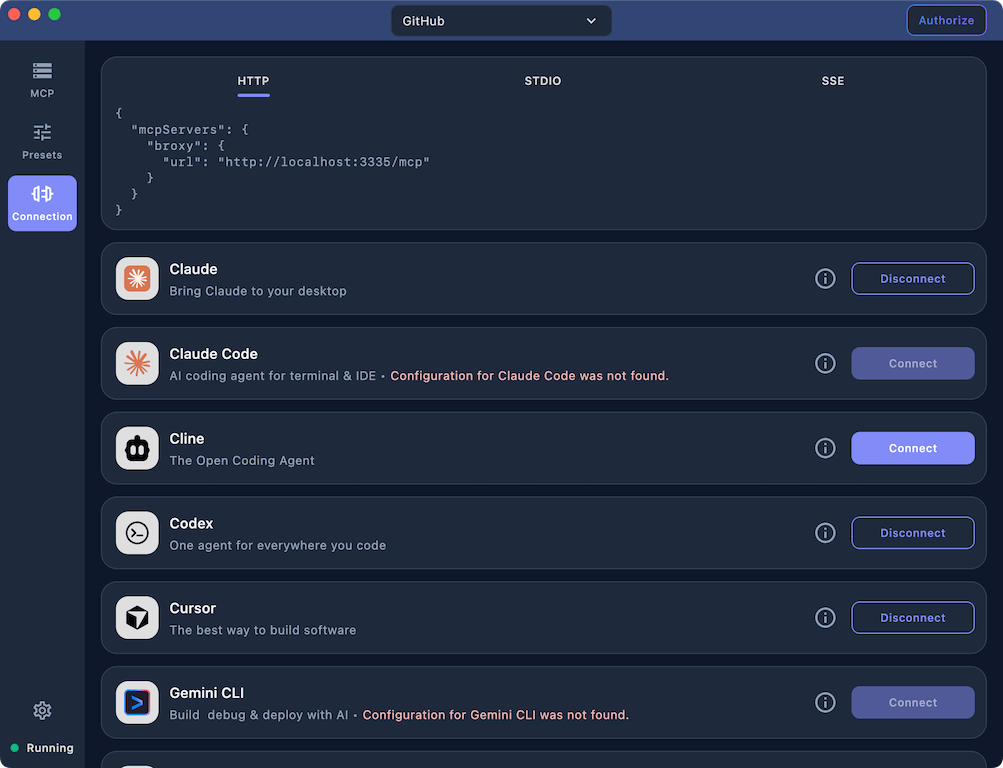Show info about the Cursor connection
The width and height of the screenshot is (1003, 768).
[825, 617]
